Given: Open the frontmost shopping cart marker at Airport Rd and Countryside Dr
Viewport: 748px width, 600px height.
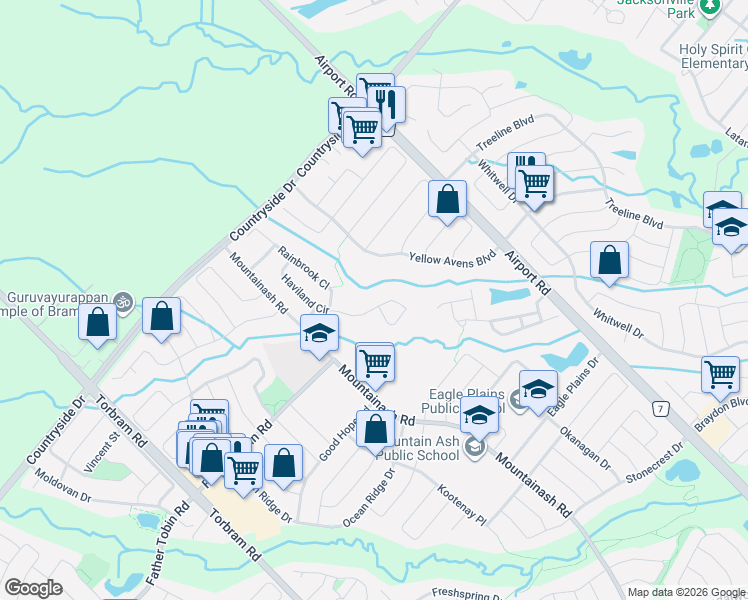Looking at the screenshot, I should 363,129.
